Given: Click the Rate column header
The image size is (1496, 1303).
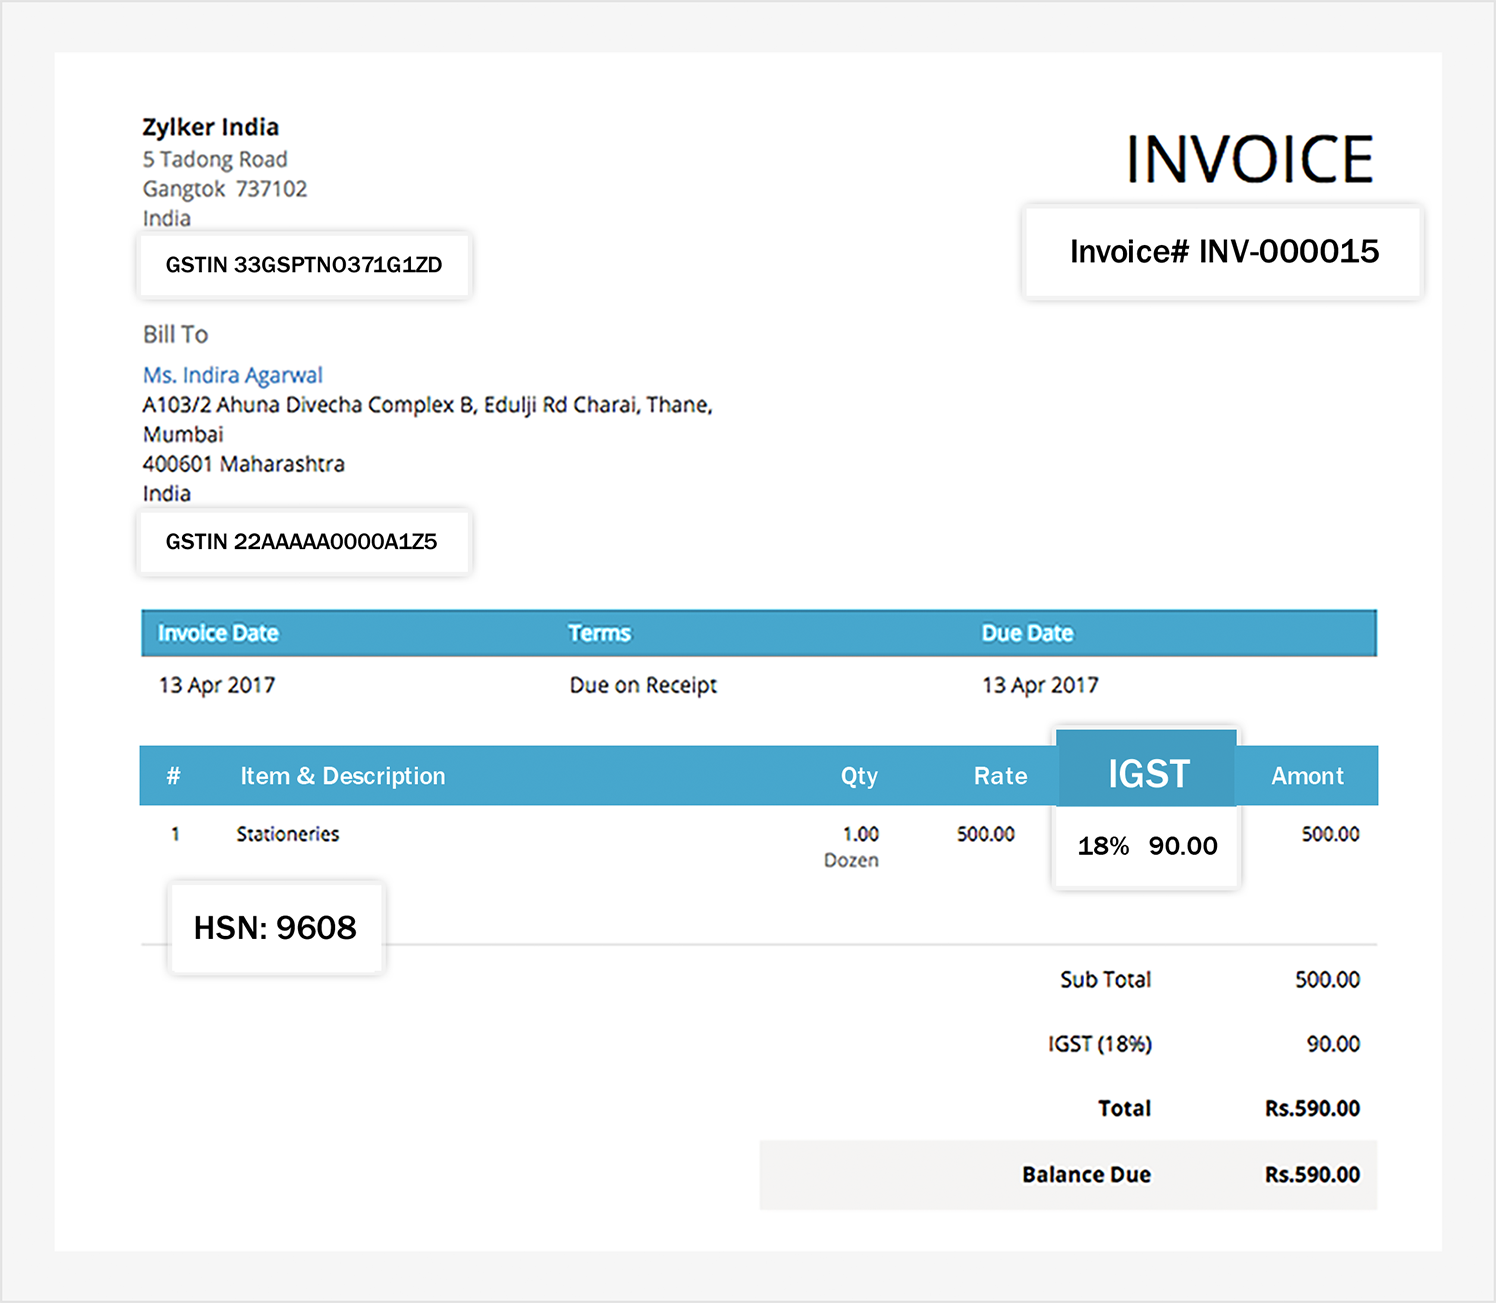Looking at the screenshot, I should (1000, 775).
